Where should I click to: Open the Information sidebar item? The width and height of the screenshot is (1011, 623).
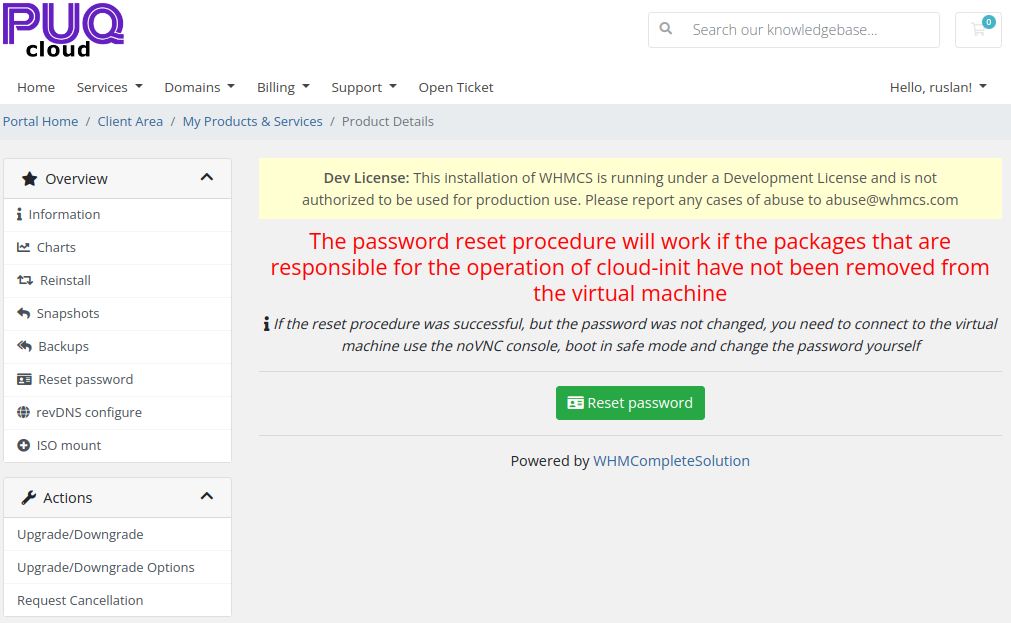pyautogui.click(x=117, y=215)
